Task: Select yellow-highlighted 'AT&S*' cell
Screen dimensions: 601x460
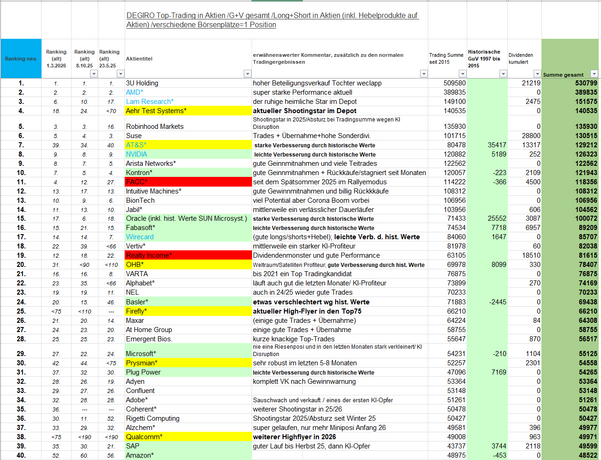Action: tap(188, 145)
